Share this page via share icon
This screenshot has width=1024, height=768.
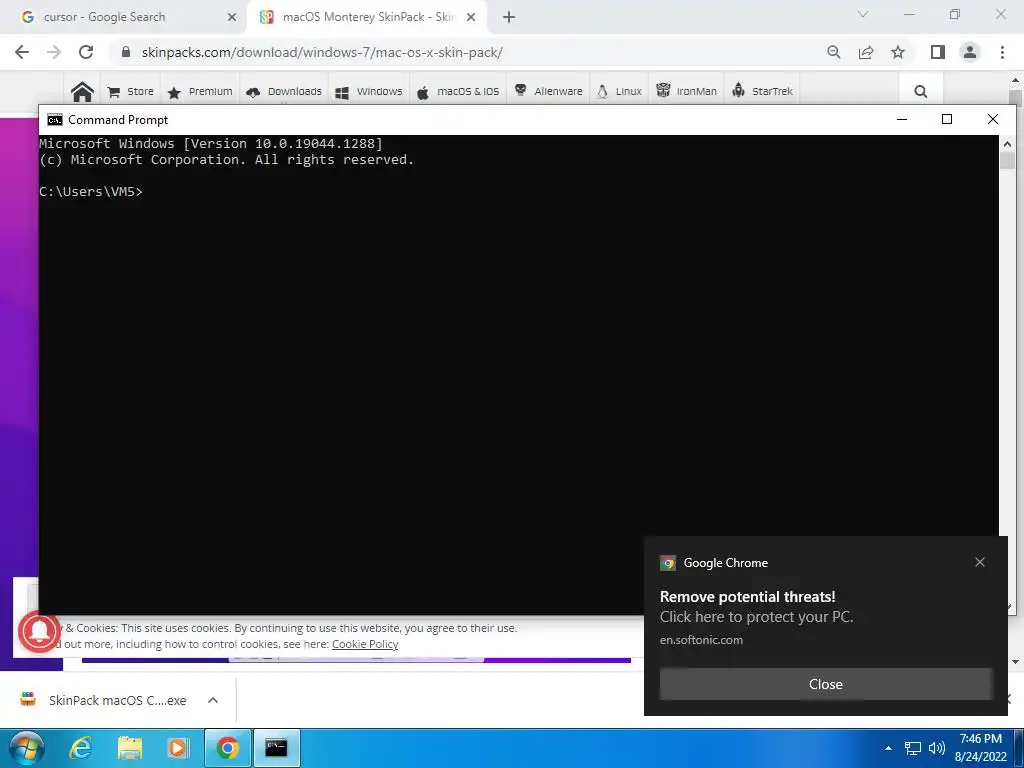click(866, 52)
